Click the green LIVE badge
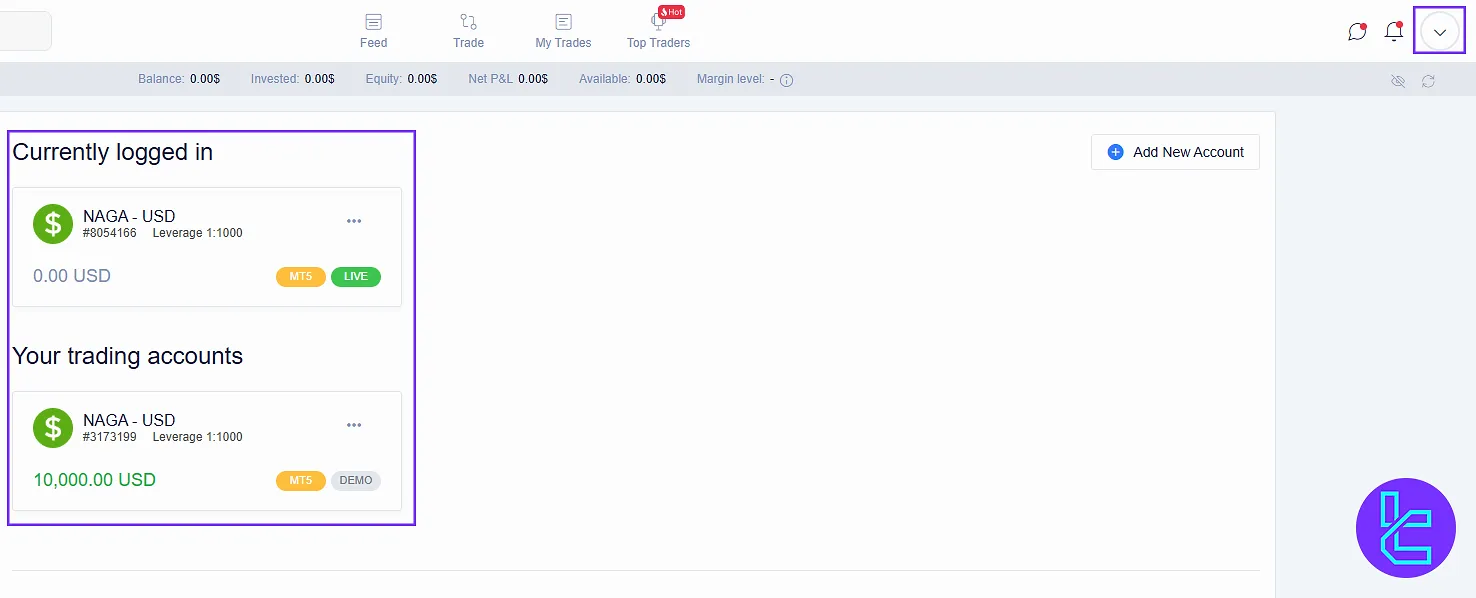 tap(355, 277)
